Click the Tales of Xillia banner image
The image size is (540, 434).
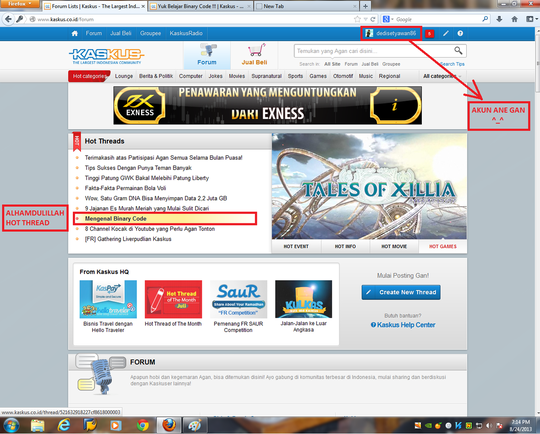pos(369,186)
